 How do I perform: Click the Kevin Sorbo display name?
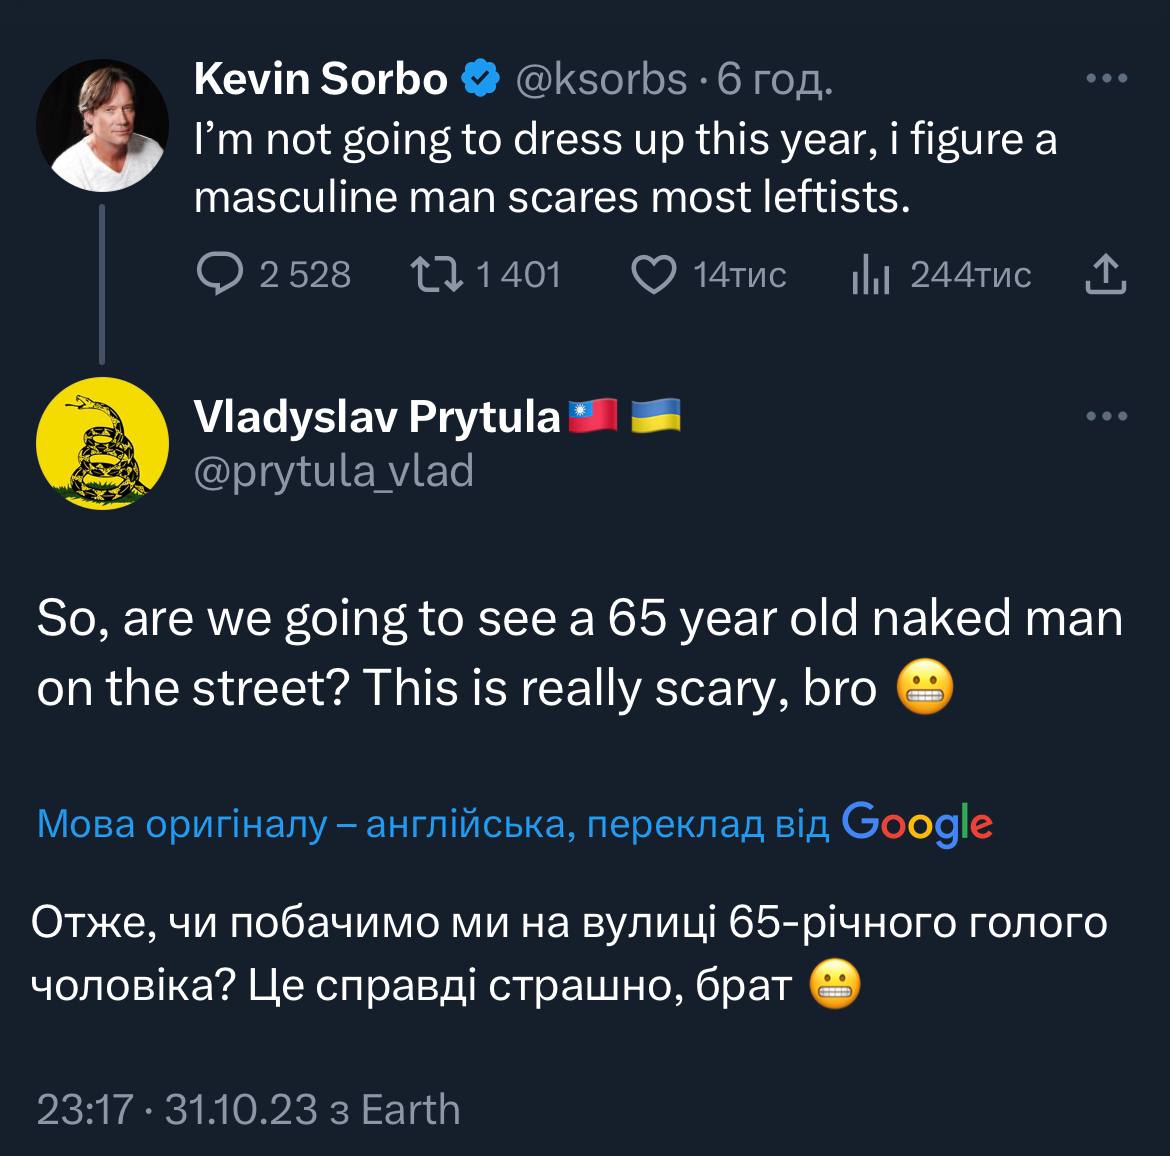point(321,79)
